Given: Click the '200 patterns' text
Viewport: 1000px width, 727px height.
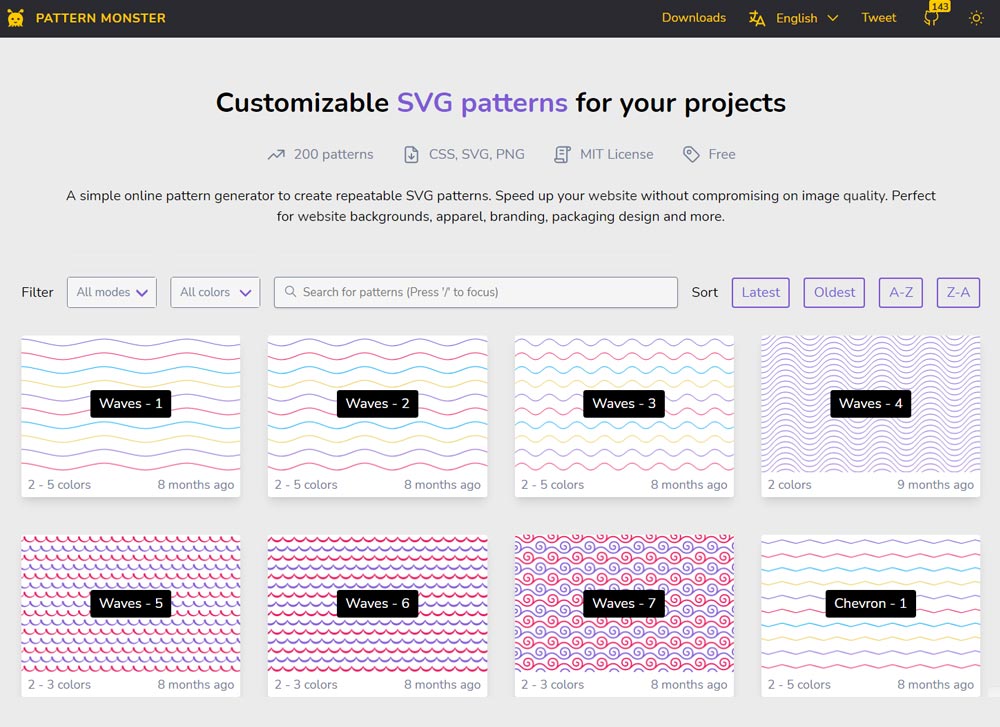Looking at the screenshot, I should (334, 154).
